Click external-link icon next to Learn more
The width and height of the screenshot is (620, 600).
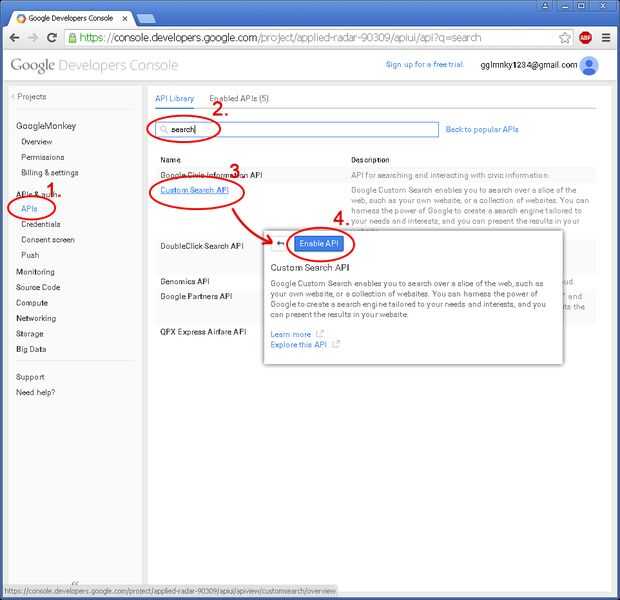point(320,334)
